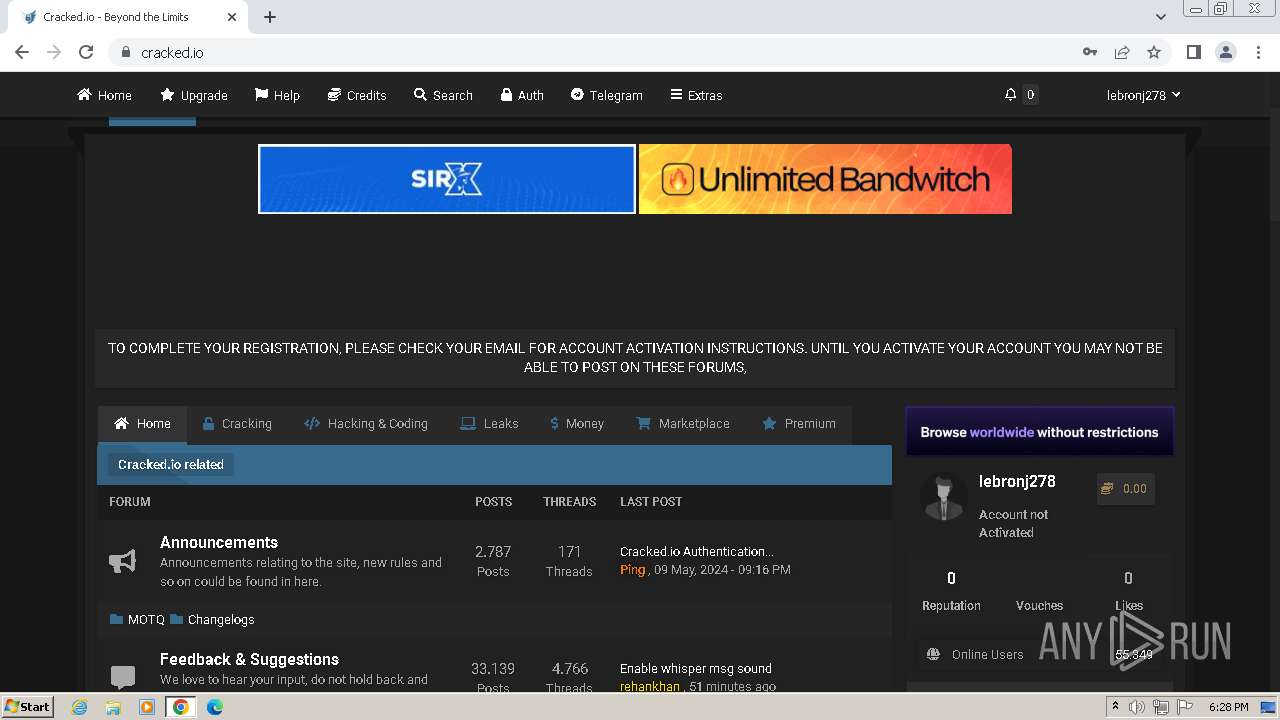The image size is (1280, 720).
Task: Switch to the Leaks tab
Action: [x=489, y=424]
